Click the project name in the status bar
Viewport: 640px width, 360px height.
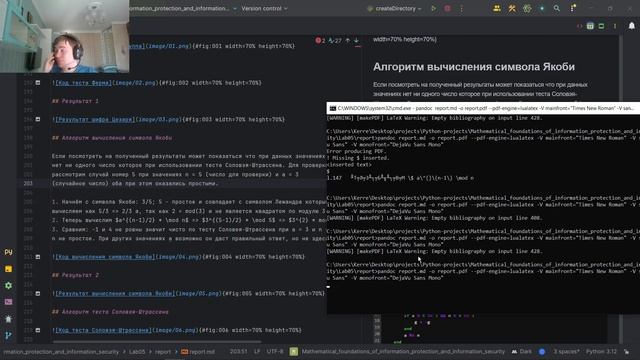click(402, 351)
